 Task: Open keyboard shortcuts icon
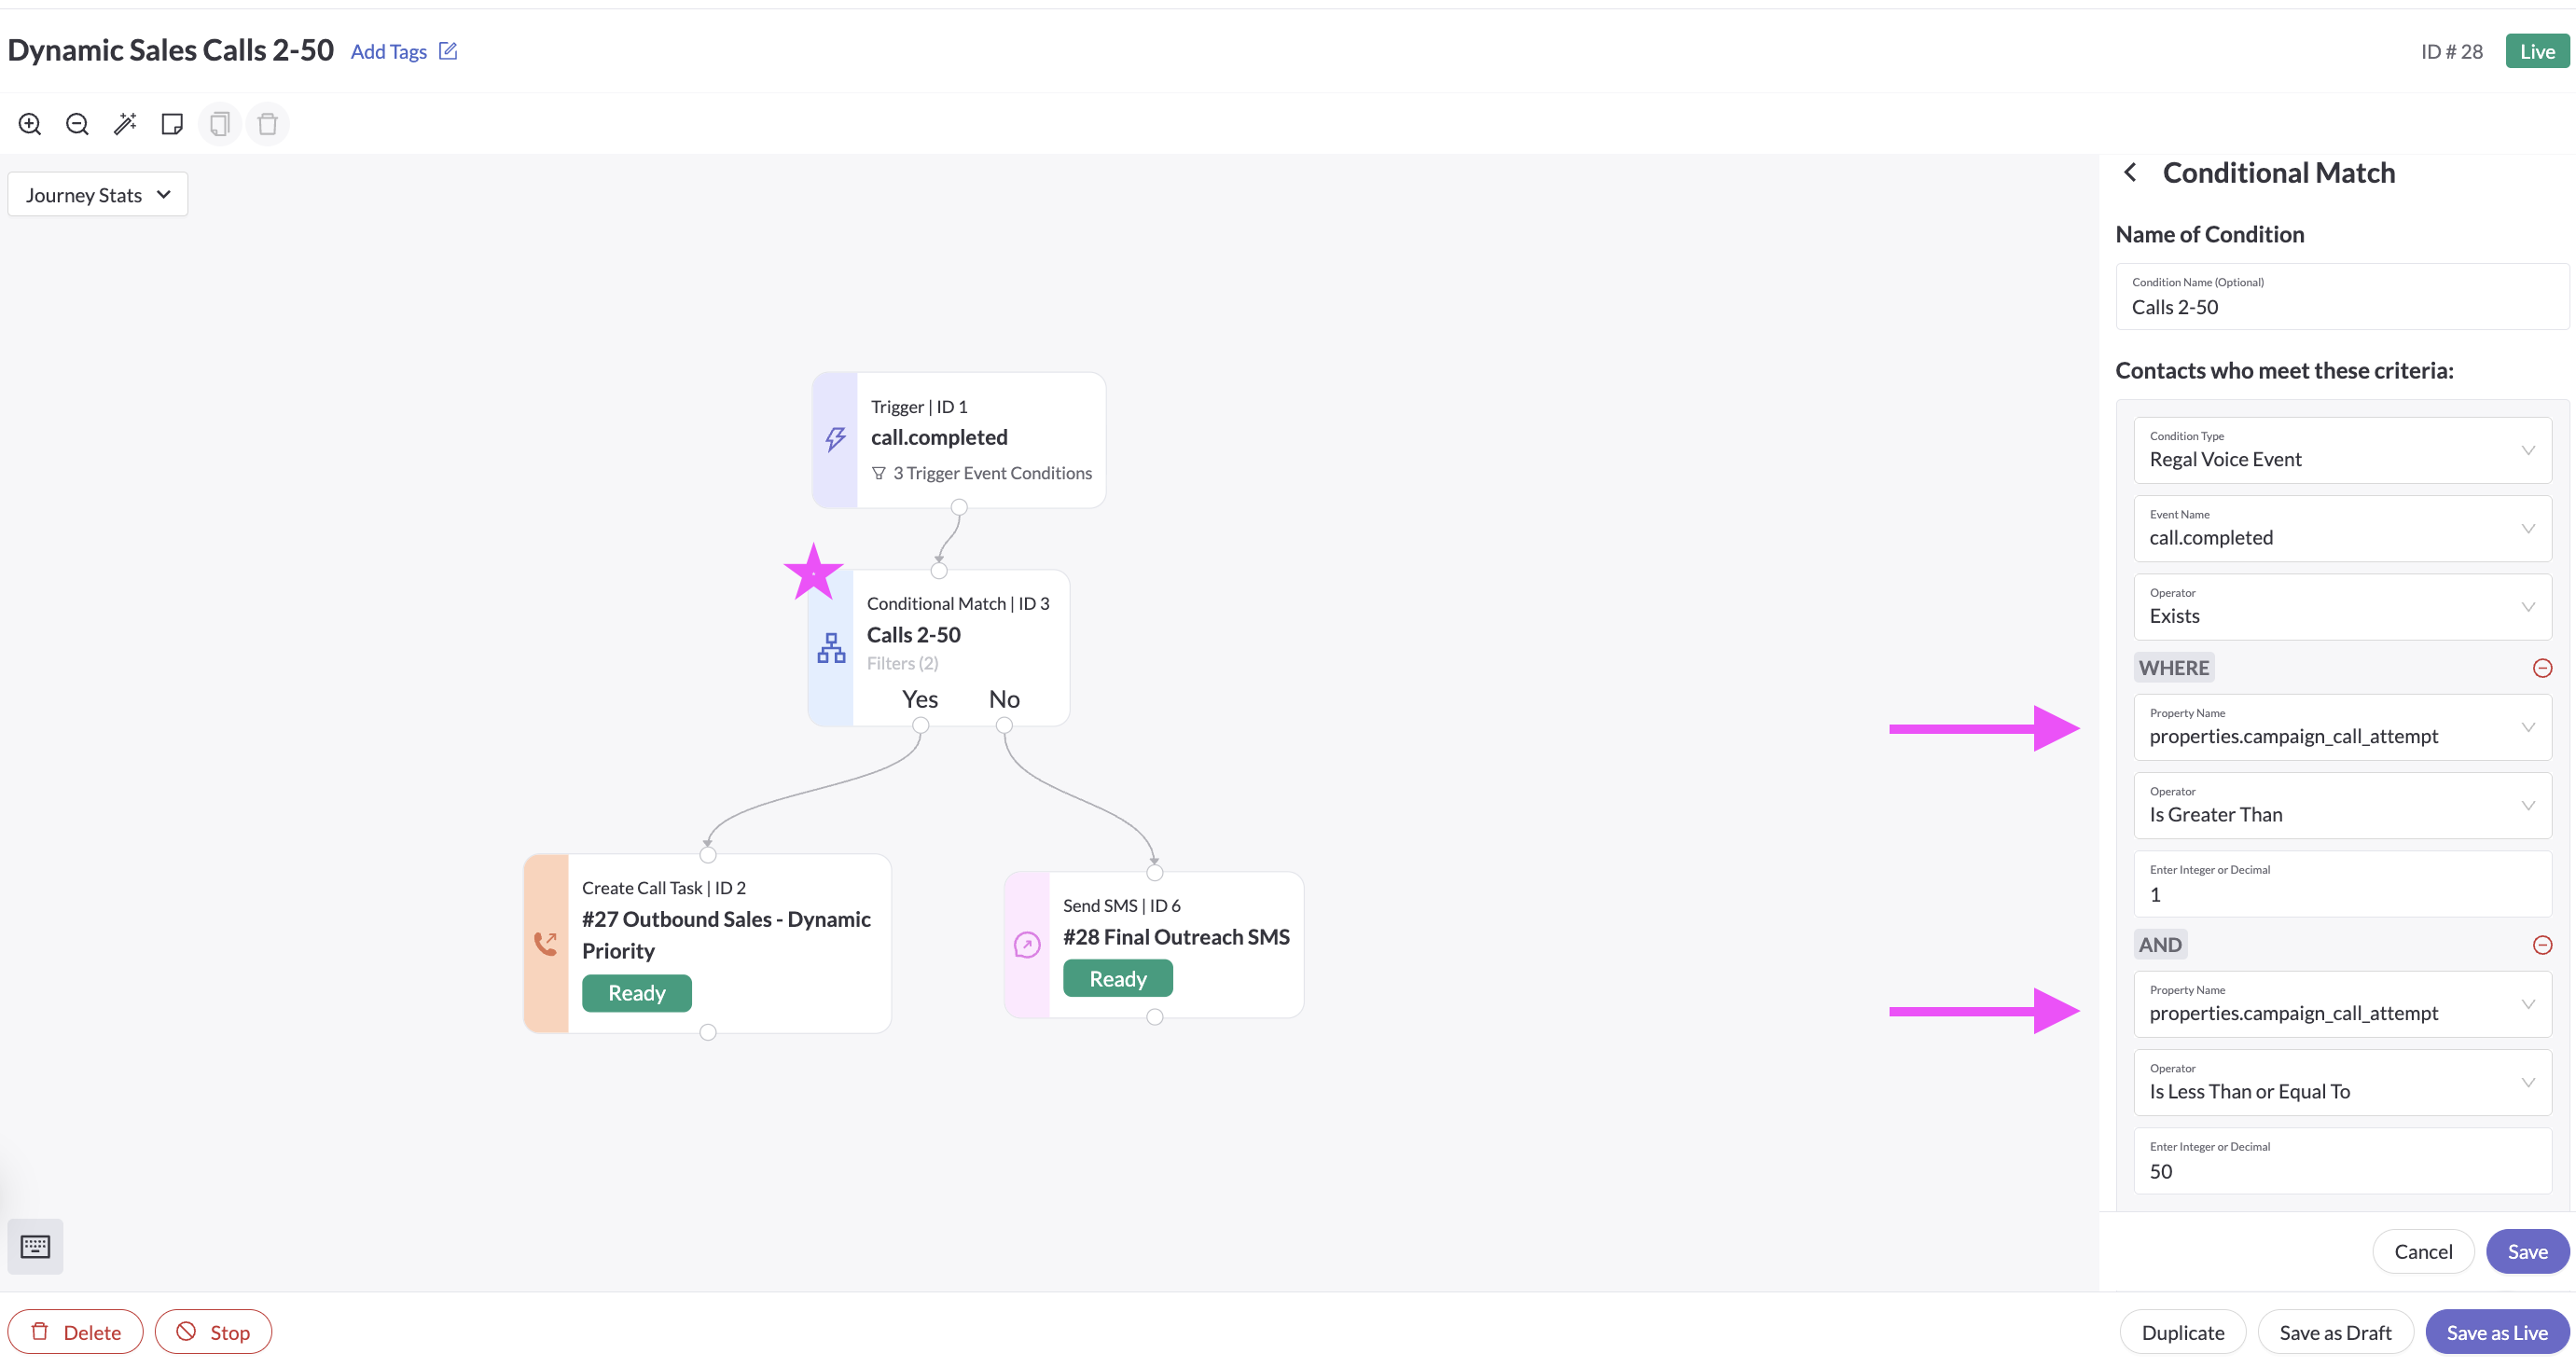pyautogui.click(x=35, y=1246)
